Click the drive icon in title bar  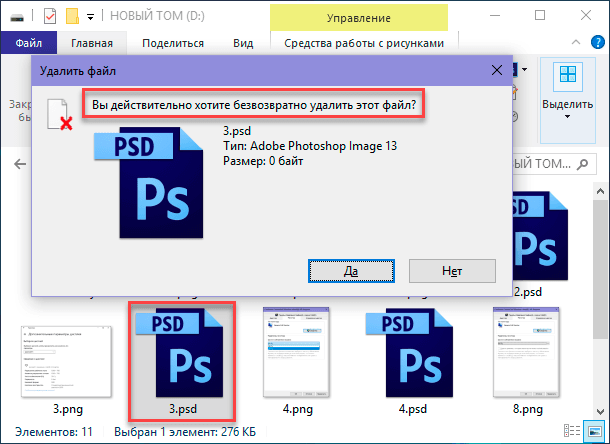coord(17,17)
